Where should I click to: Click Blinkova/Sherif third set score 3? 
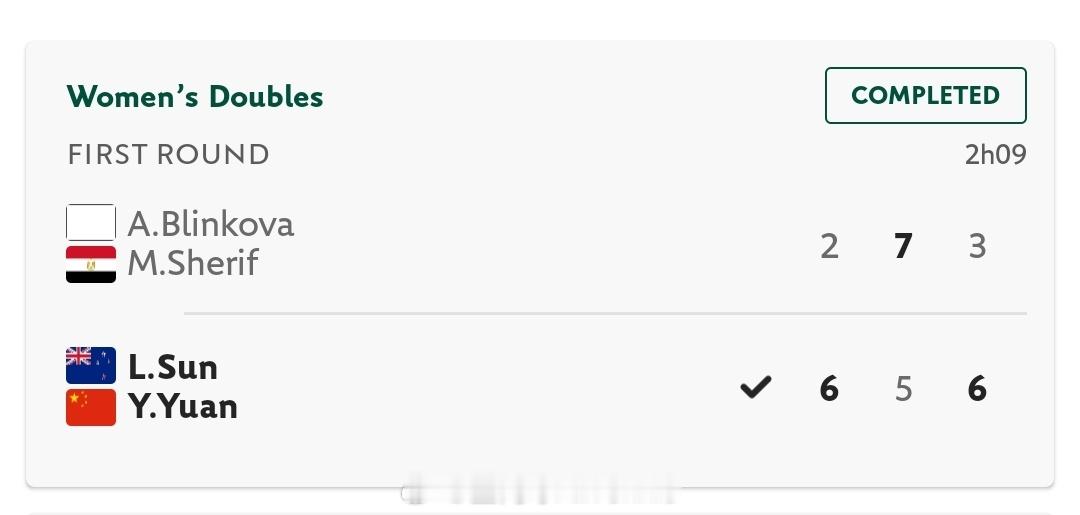click(977, 246)
